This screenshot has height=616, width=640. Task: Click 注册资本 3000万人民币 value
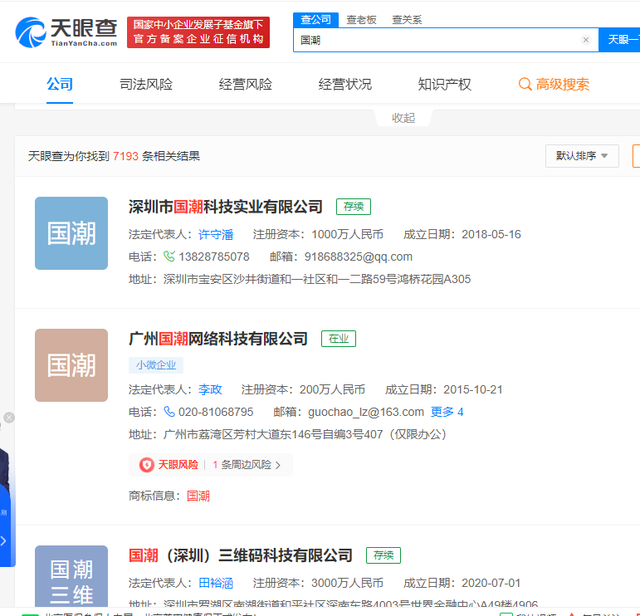pyautogui.click(x=347, y=583)
